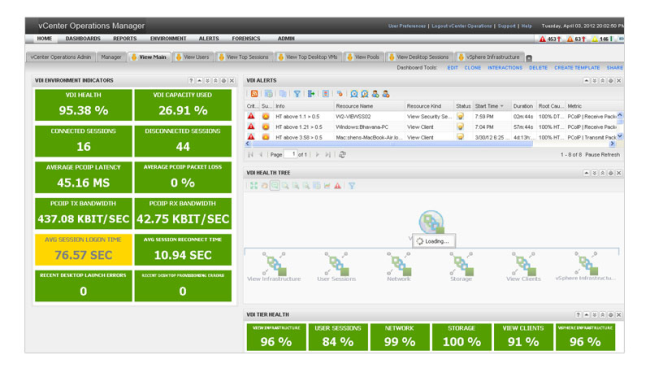Image resolution: width=650 pixels, height=371 pixels.
Task: Collapse the VDI Health Tree widget header arrow
Action: 586,173
